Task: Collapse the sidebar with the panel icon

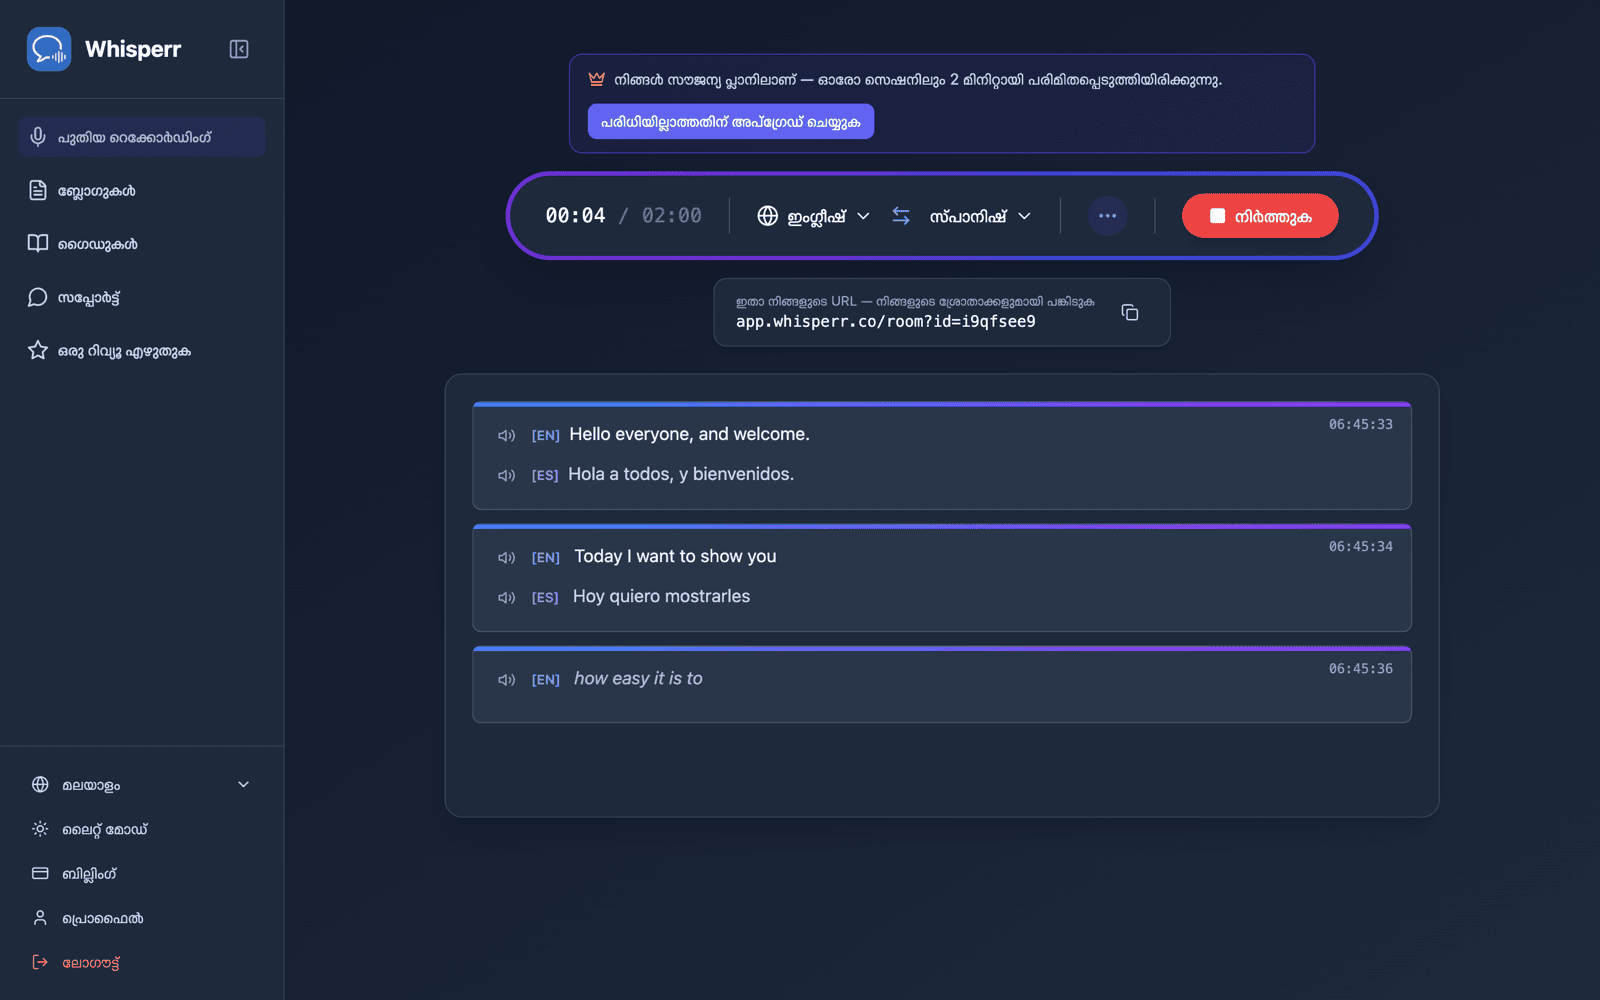Action: (x=239, y=49)
